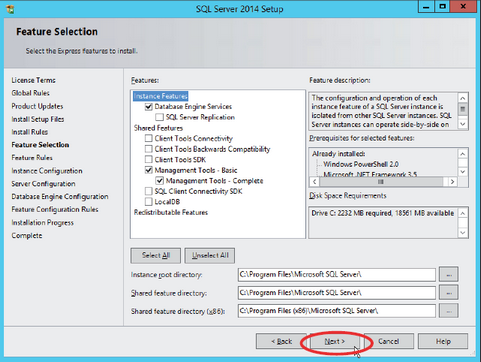Select the Instance Features tree node
481x362 pixels.
pos(161,96)
